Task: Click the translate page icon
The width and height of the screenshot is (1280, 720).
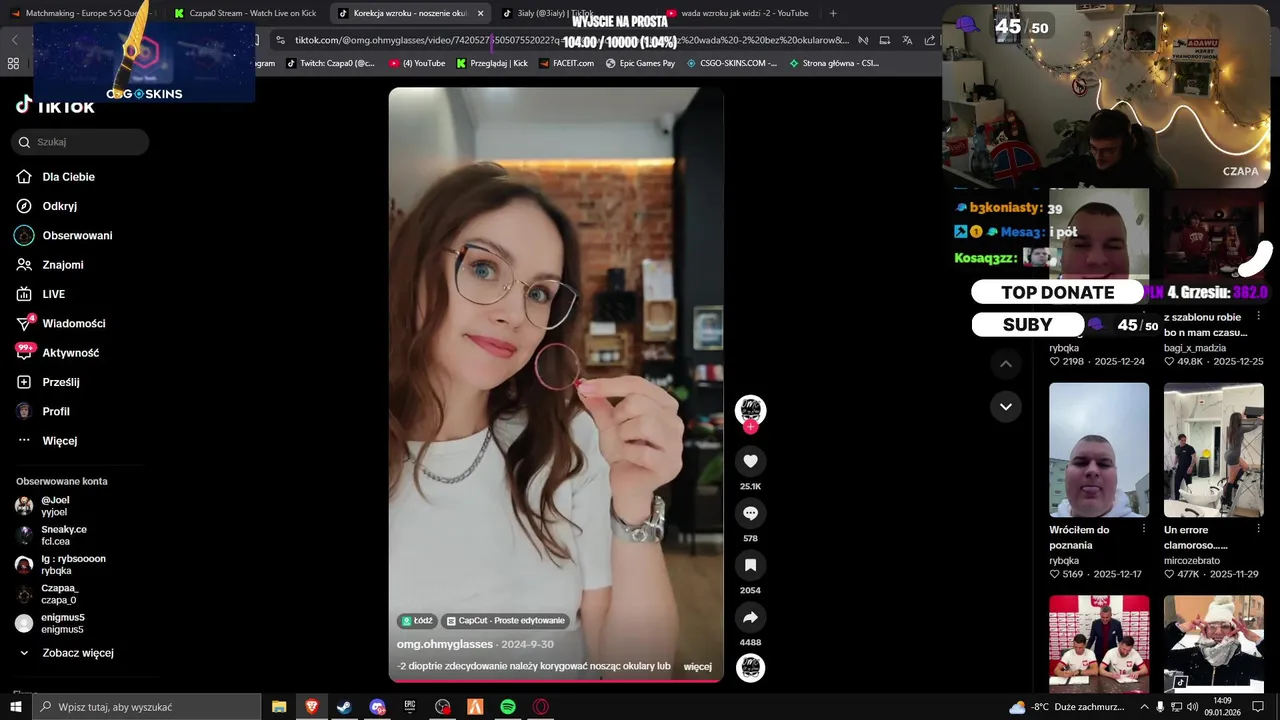Action: point(907,40)
